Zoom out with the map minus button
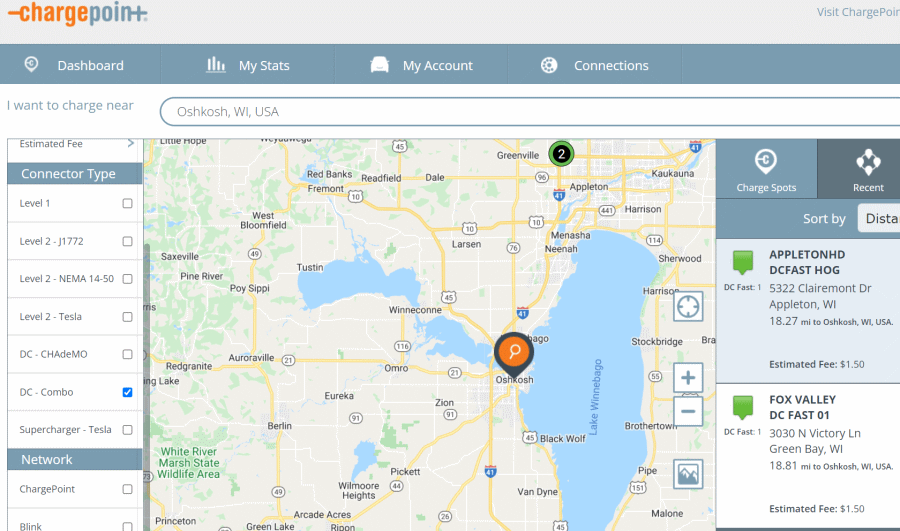Image resolution: width=900 pixels, height=531 pixels. point(688,412)
